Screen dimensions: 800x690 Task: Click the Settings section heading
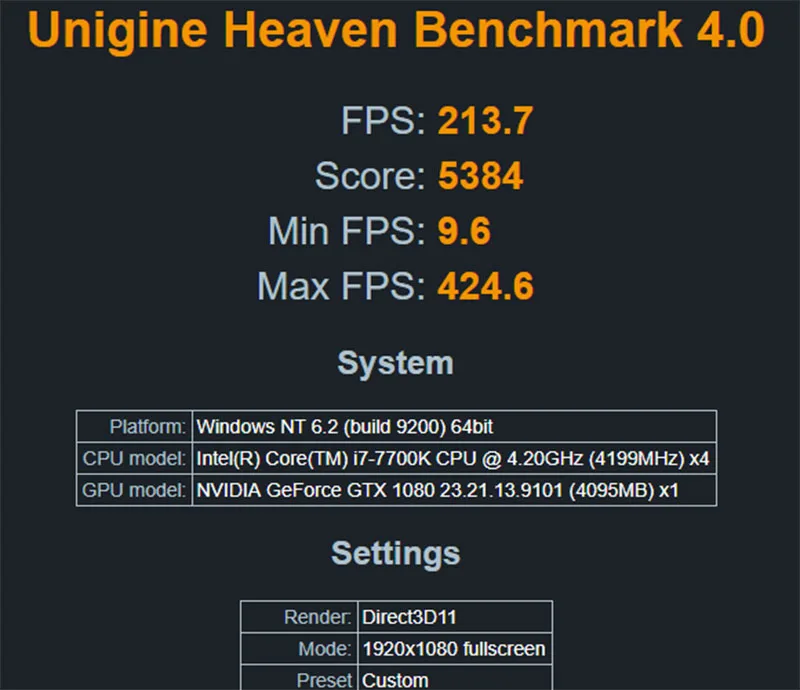tap(395, 553)
